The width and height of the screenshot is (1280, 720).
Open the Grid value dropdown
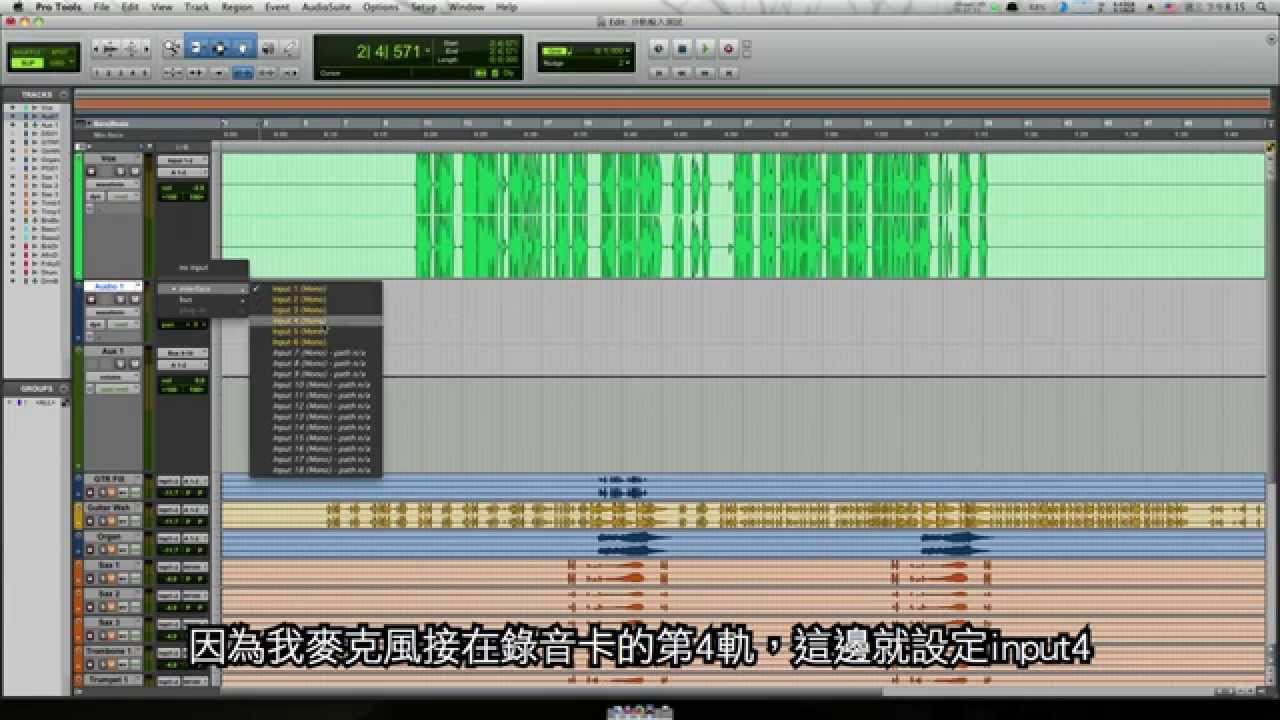(629, 50)
